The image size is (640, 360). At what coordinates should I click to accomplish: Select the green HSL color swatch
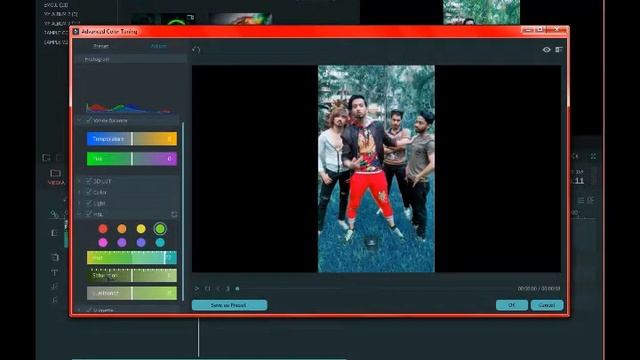pos(160,229)
